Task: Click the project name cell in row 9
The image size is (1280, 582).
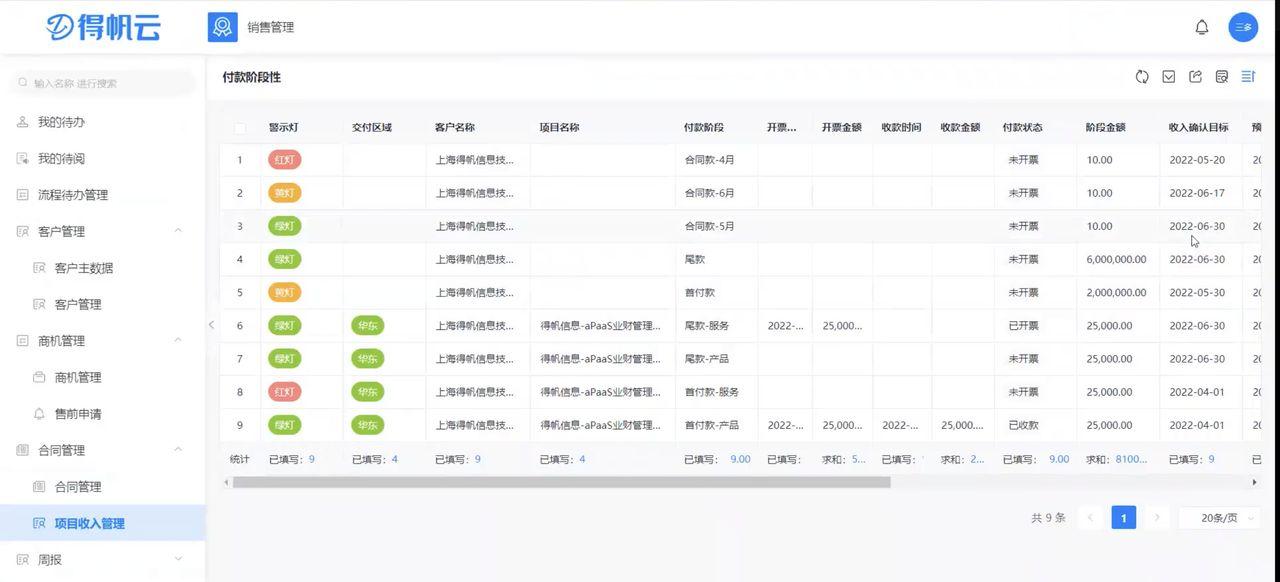Action: click(x=600, y=425)
